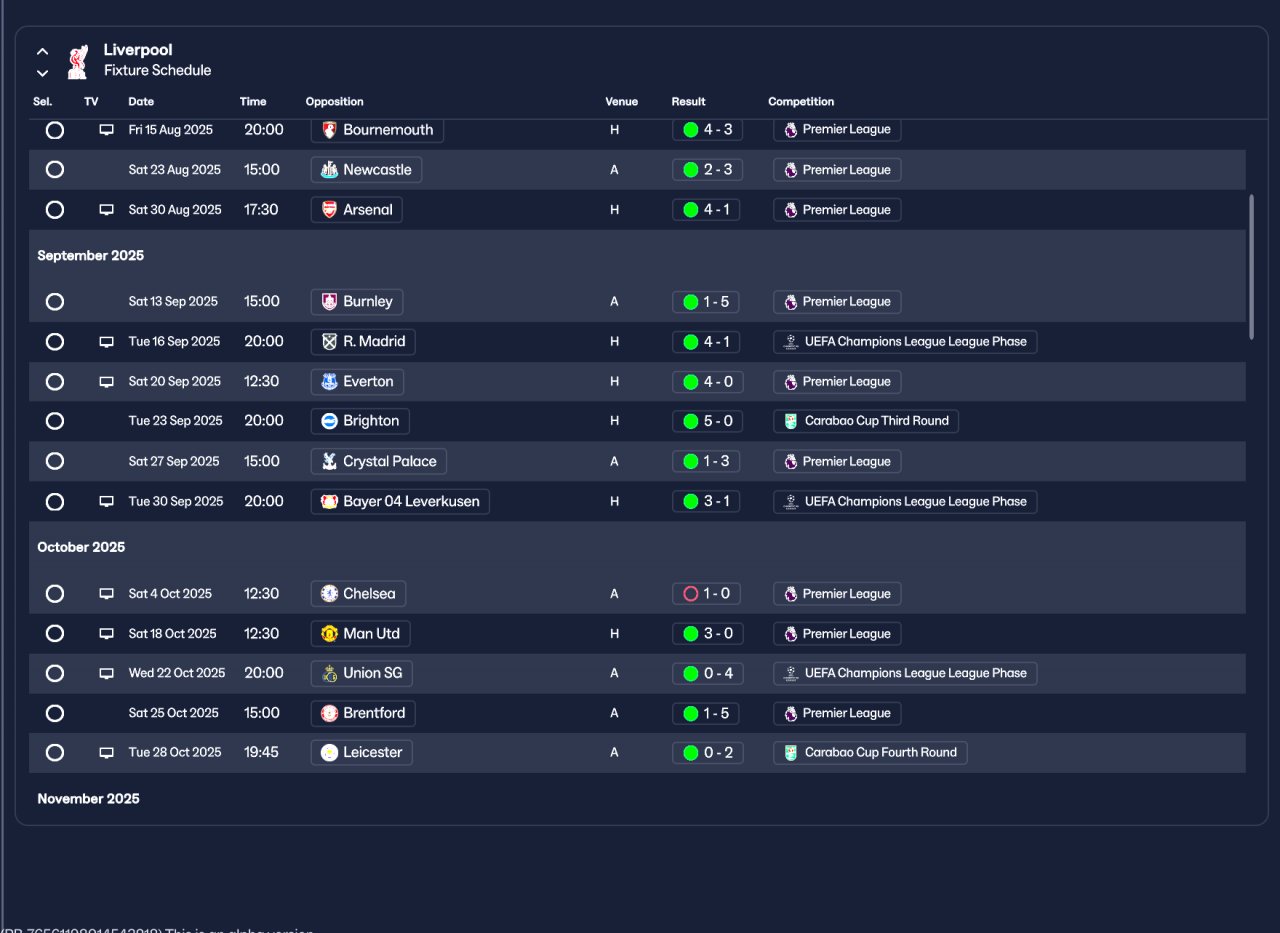Sort fixtures by the Time column header
This screenshot has height=933, width=1280.
click(253, 102)
